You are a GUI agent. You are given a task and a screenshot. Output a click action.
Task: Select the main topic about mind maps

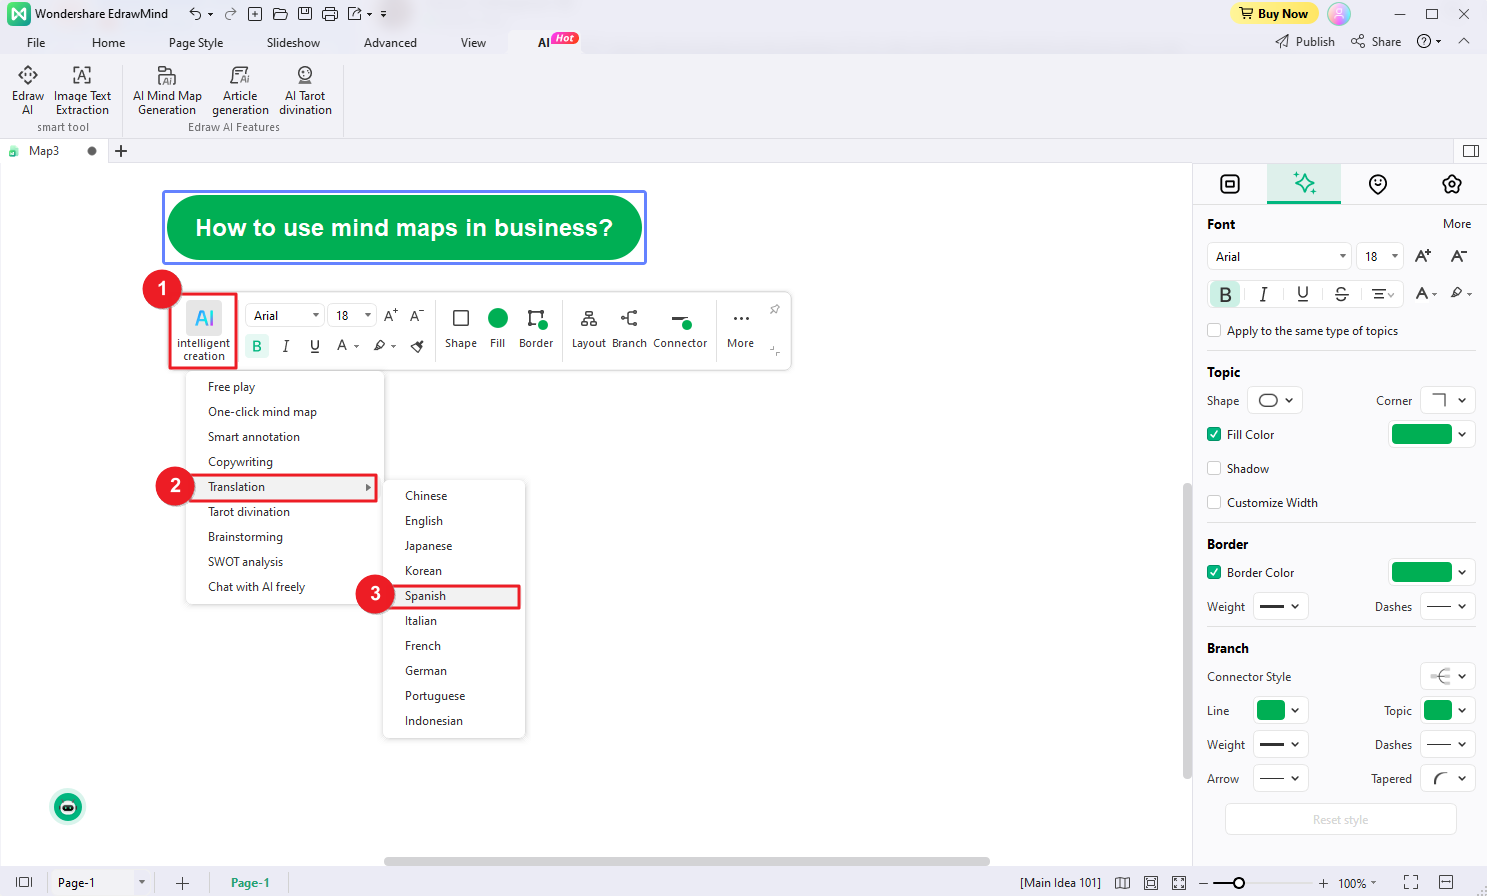(x=404, y=228)
